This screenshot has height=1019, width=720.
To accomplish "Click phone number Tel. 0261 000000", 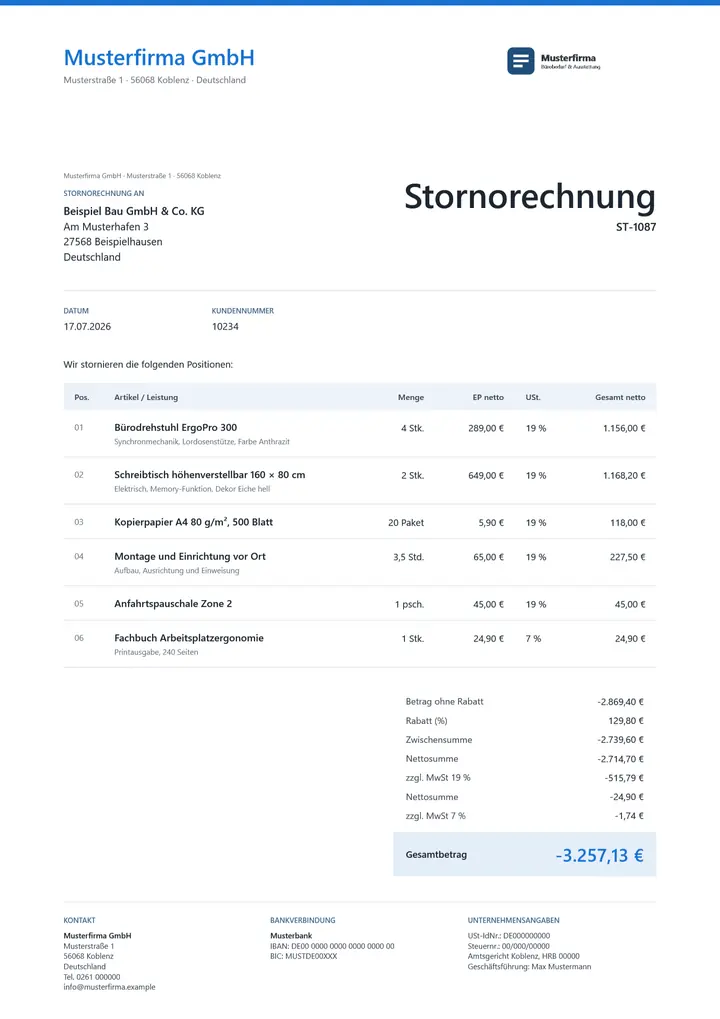I will [x=92, y=977].
